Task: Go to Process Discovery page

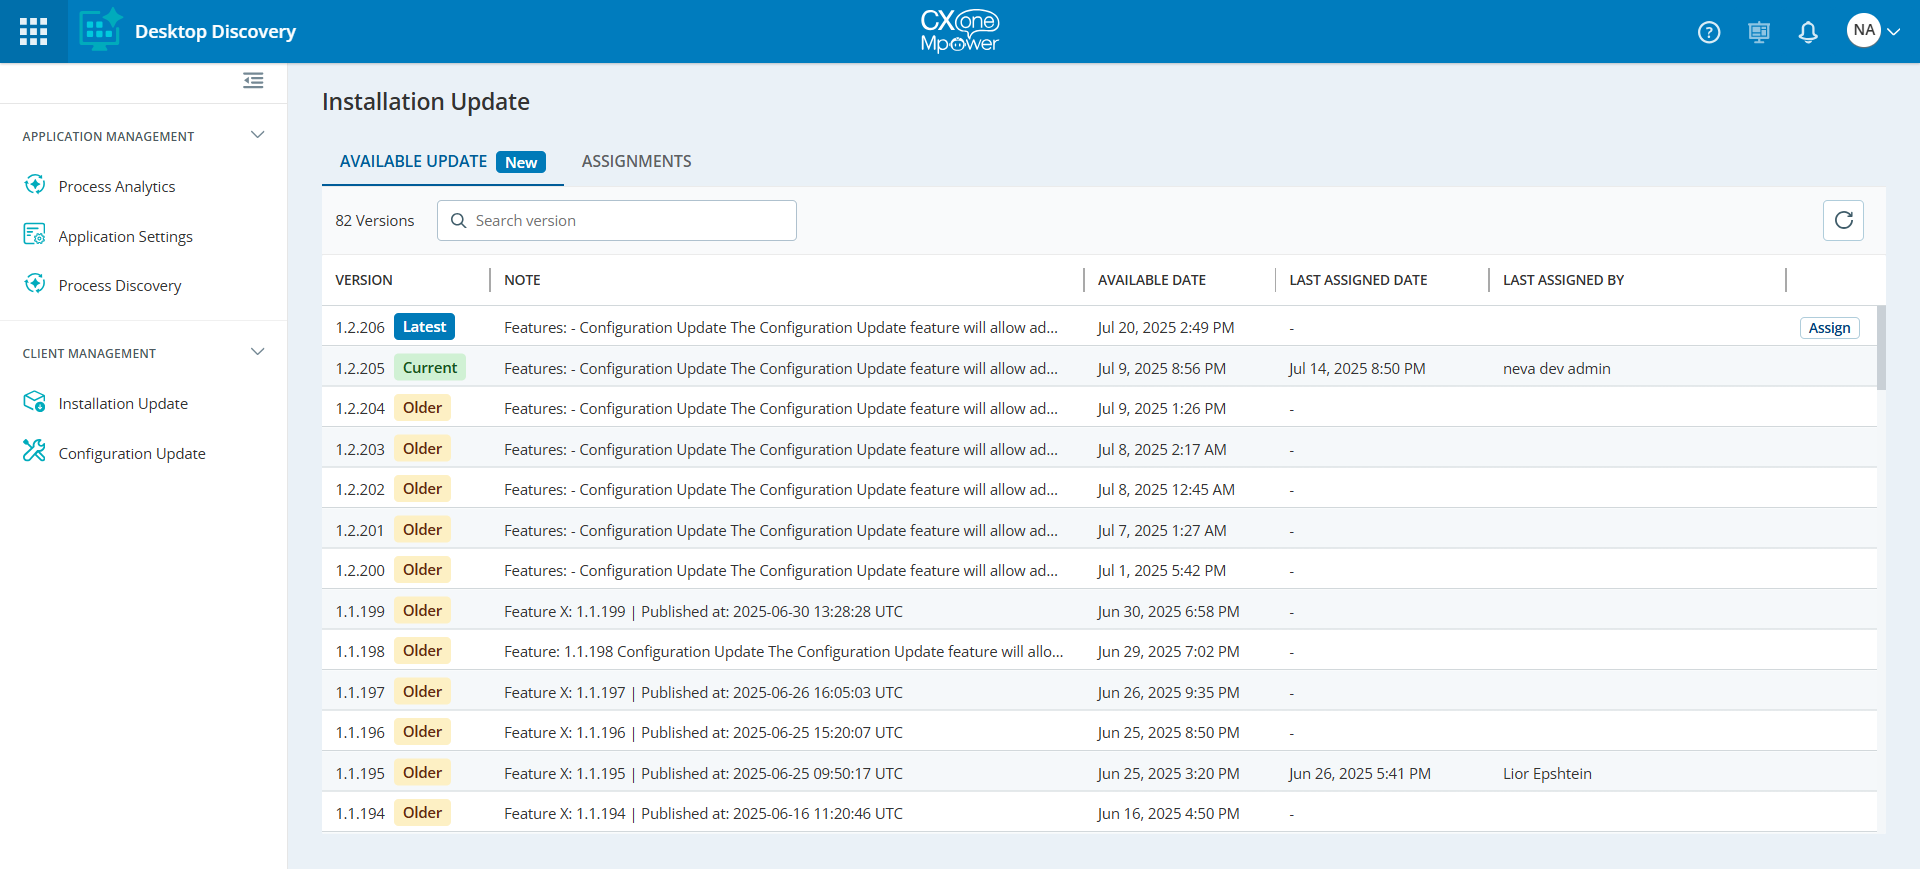Action: (119, 285)
